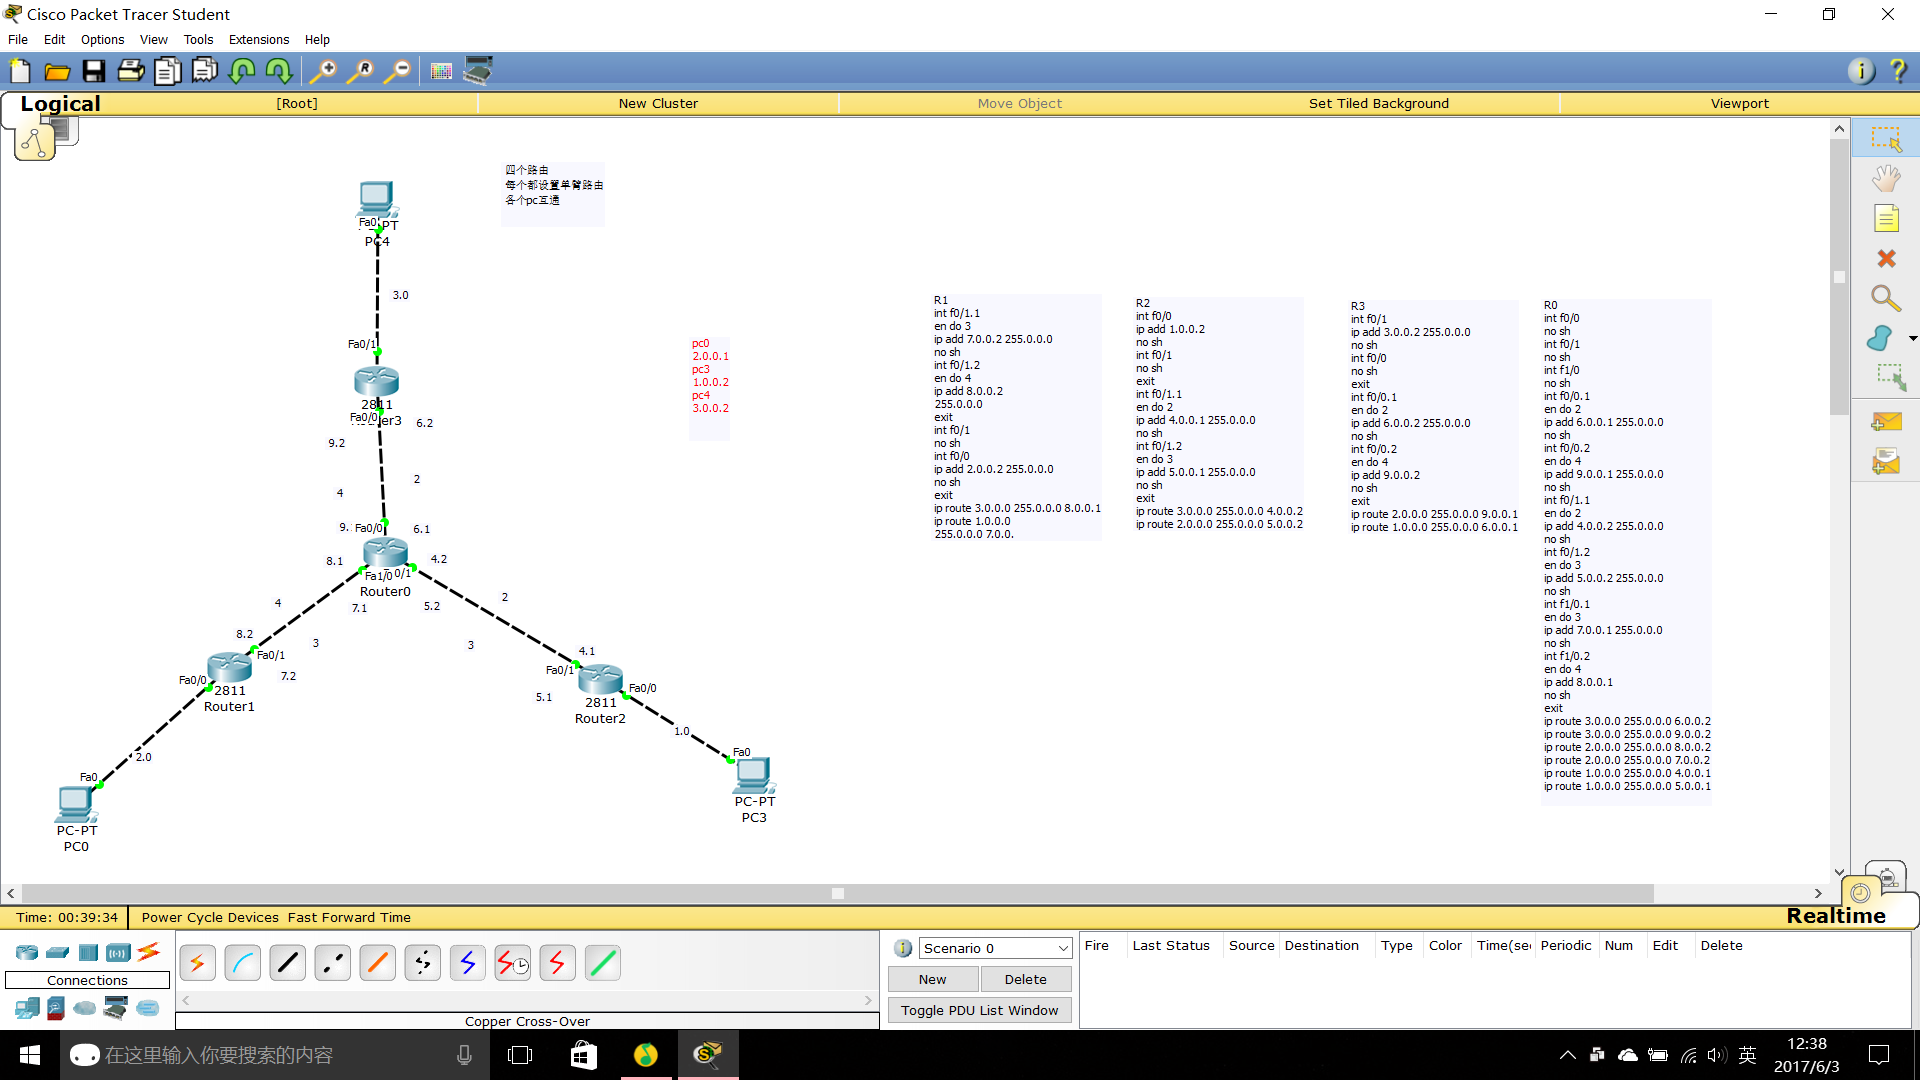
Task: Toggle the Realtime mode tab
Action: (x=1836, y=916)
